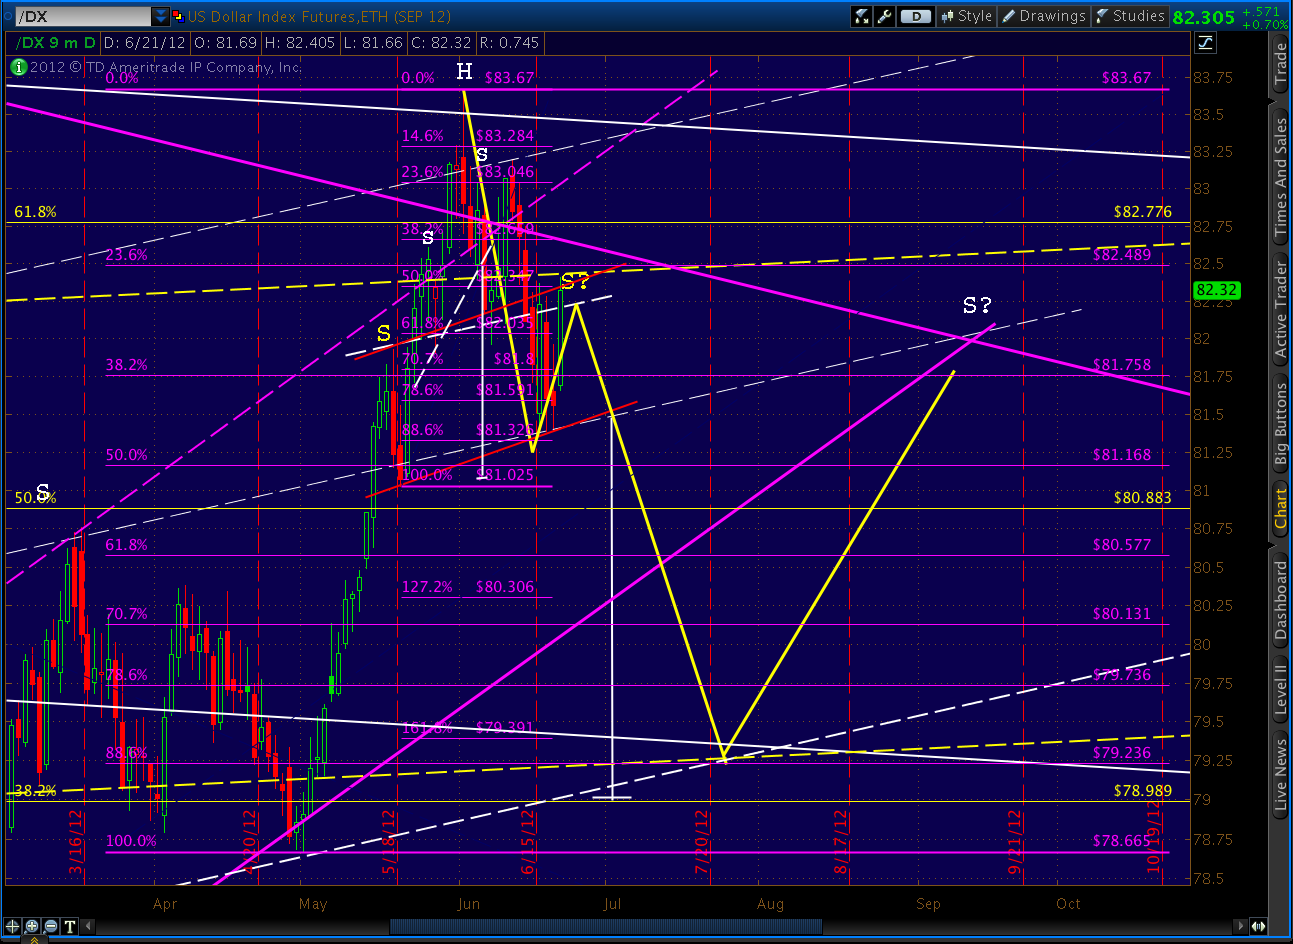Open the Drawings menu
The image size is (1293, 944).
[1044, 16]
